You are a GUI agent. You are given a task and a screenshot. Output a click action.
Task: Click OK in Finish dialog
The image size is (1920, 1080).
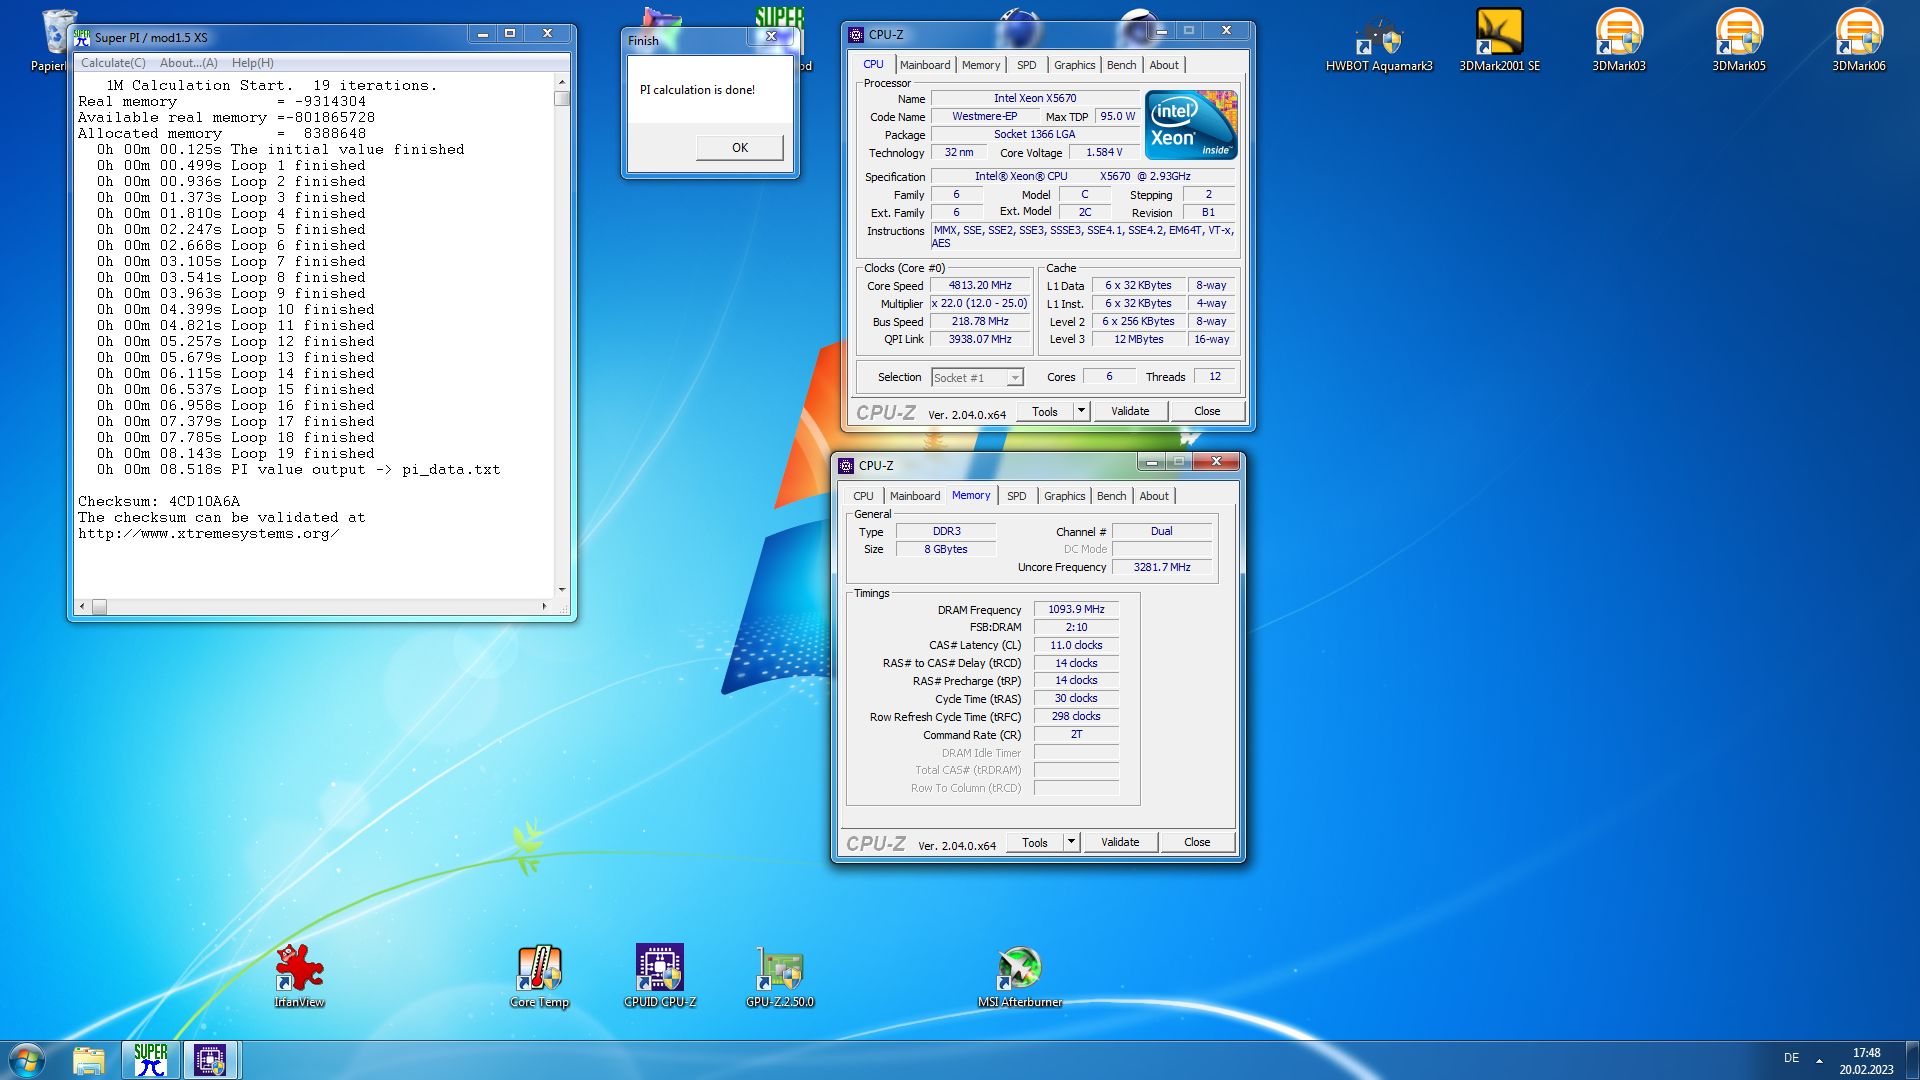pos(739,148)
